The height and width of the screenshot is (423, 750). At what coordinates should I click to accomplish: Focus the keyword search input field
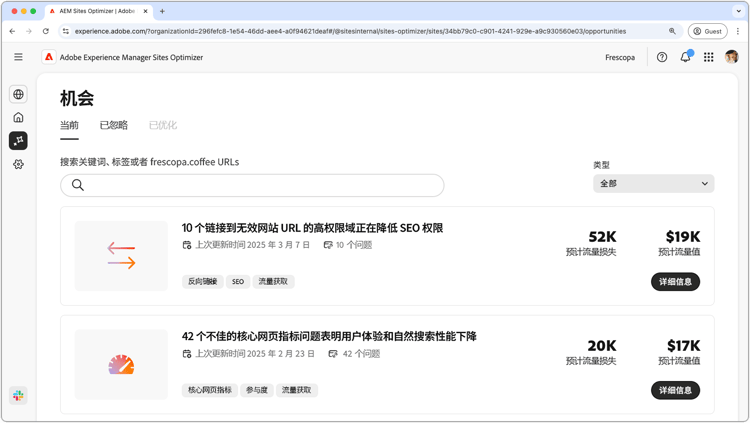tap(252, 185)
